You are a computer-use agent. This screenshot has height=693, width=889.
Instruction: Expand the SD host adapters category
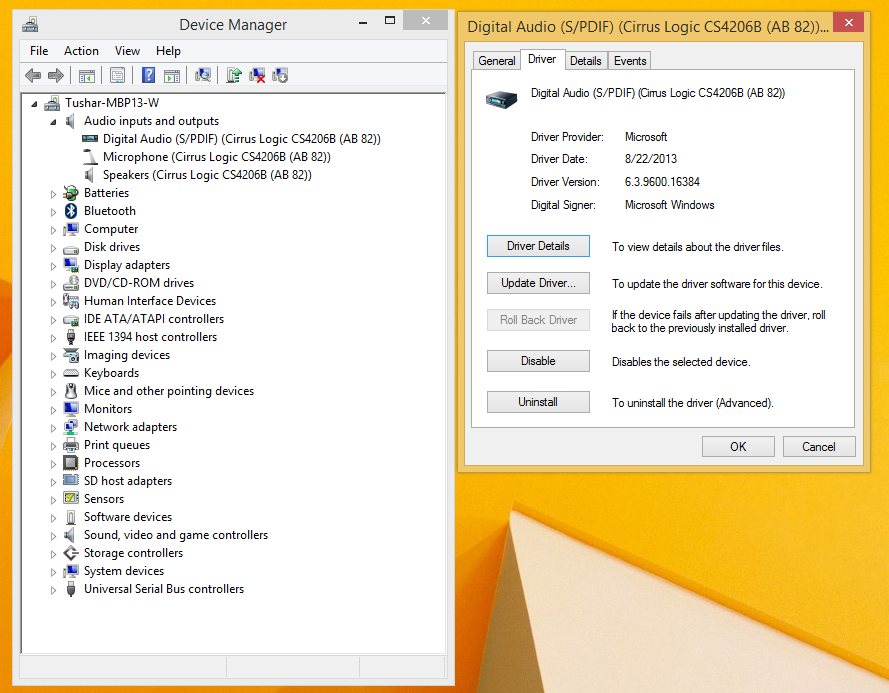pos(53,482)
